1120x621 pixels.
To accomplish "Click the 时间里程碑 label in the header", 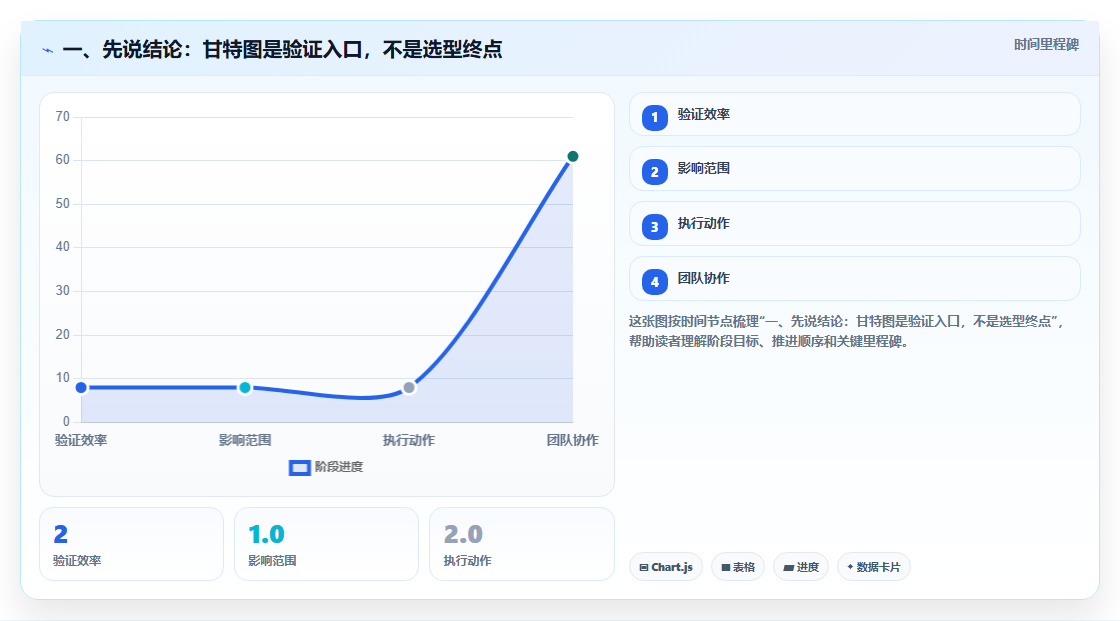I will pos(1046,44).
